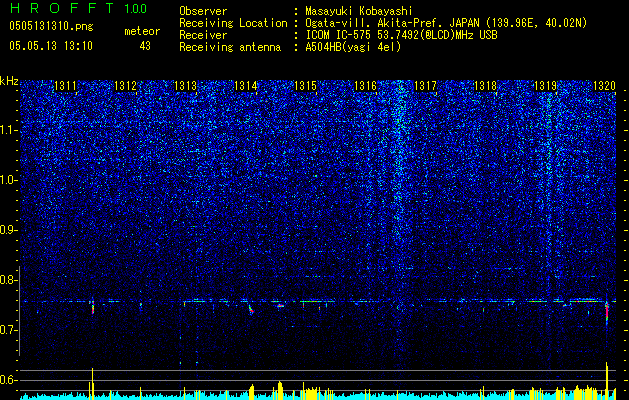Click the 0.7 kHz axis label

(9, 330)
